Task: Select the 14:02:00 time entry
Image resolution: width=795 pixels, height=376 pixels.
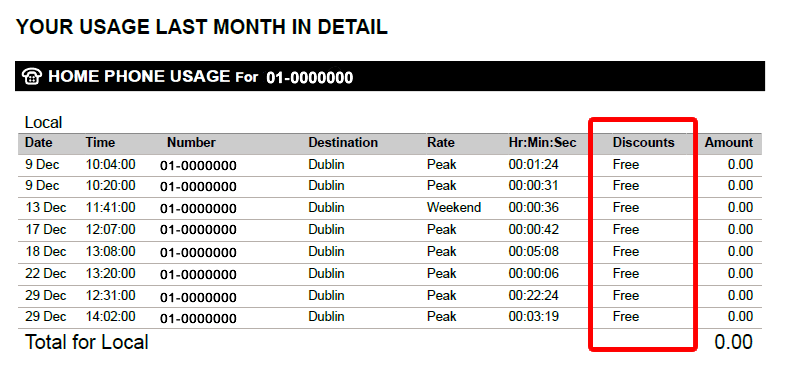Action: point(111,317)
